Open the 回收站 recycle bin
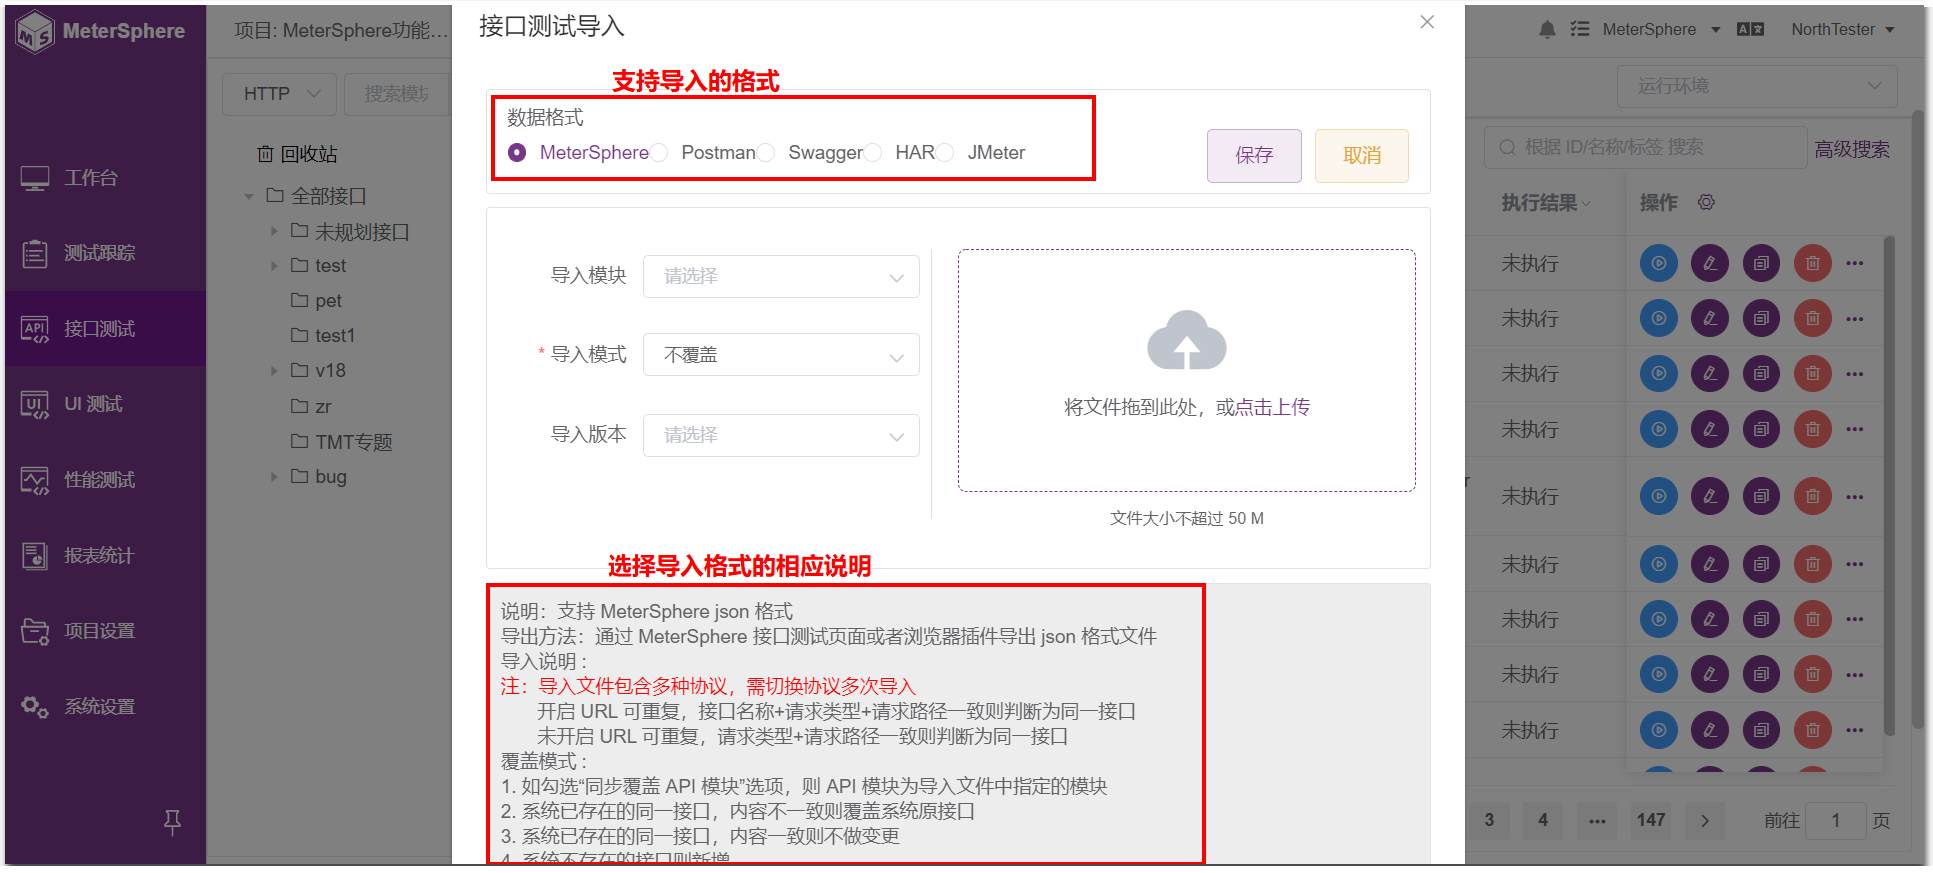Viewport: 1933px width, 873px height. point(297,154)
